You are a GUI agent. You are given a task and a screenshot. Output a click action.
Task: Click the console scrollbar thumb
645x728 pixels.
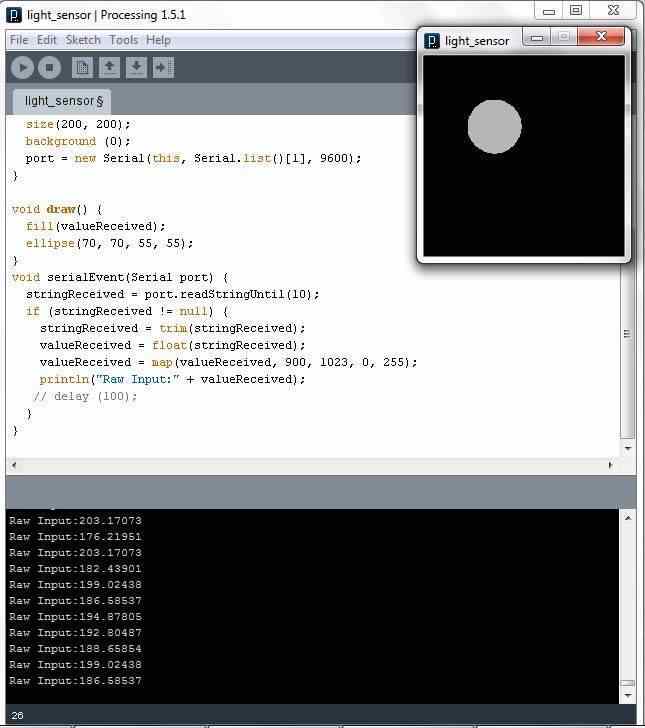pyautogui.click(x=628, y=683)
